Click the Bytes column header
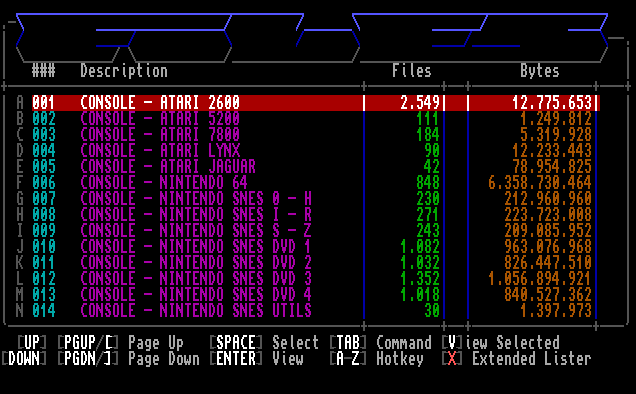This screenshot has height=394, width=636. 540,71
